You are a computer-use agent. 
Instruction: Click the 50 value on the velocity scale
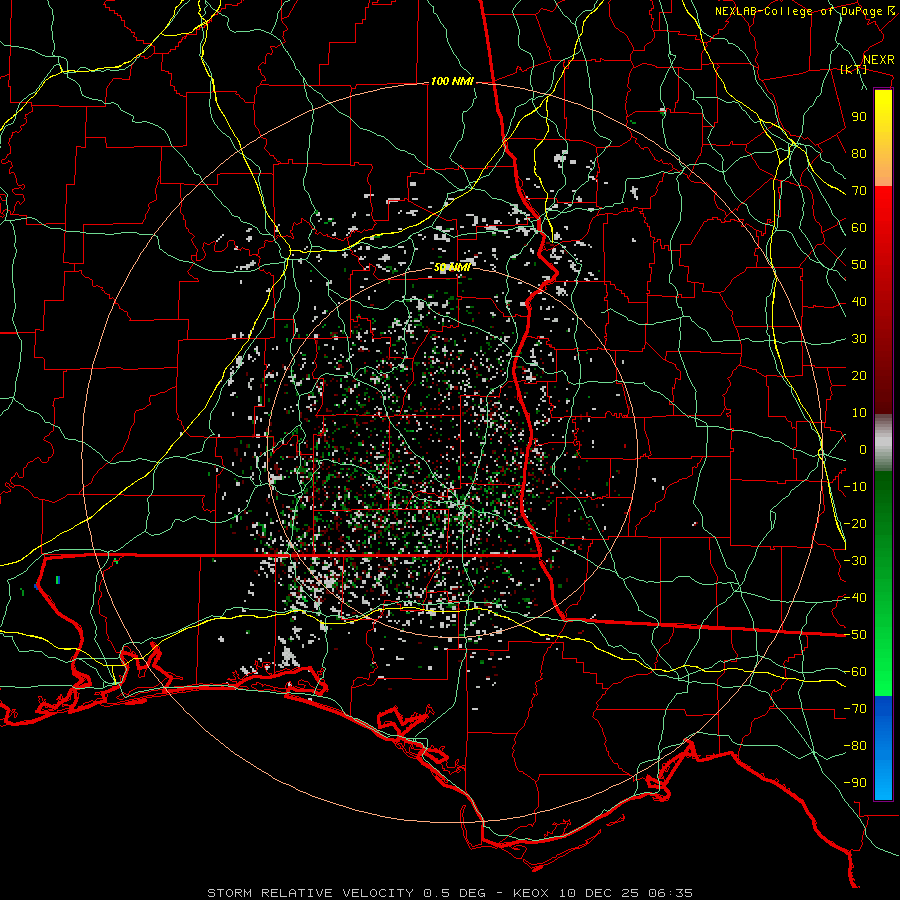coord(859,265)
